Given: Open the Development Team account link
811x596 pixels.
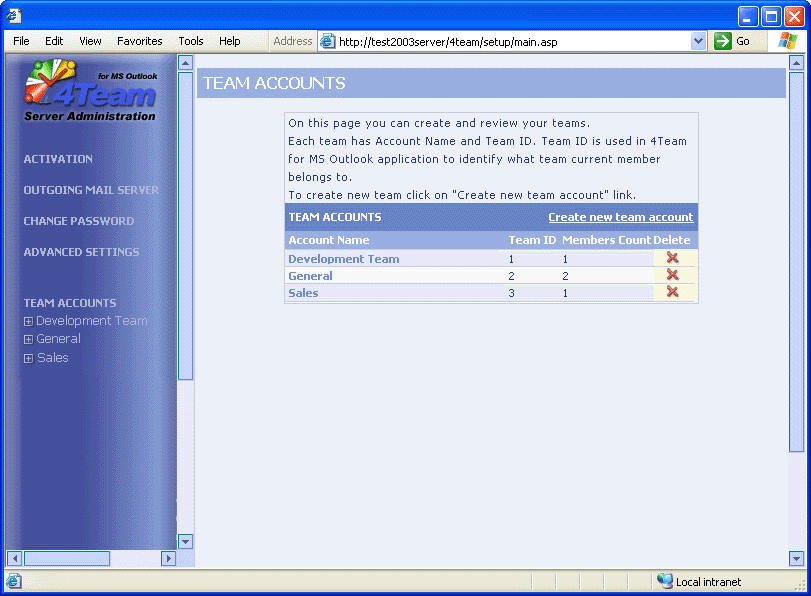Looking at the screenshot, I should (343, 259).
